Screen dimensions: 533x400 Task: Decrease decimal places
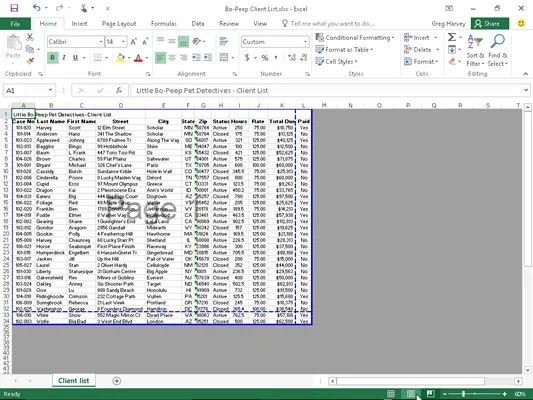(x=304, y=58)
